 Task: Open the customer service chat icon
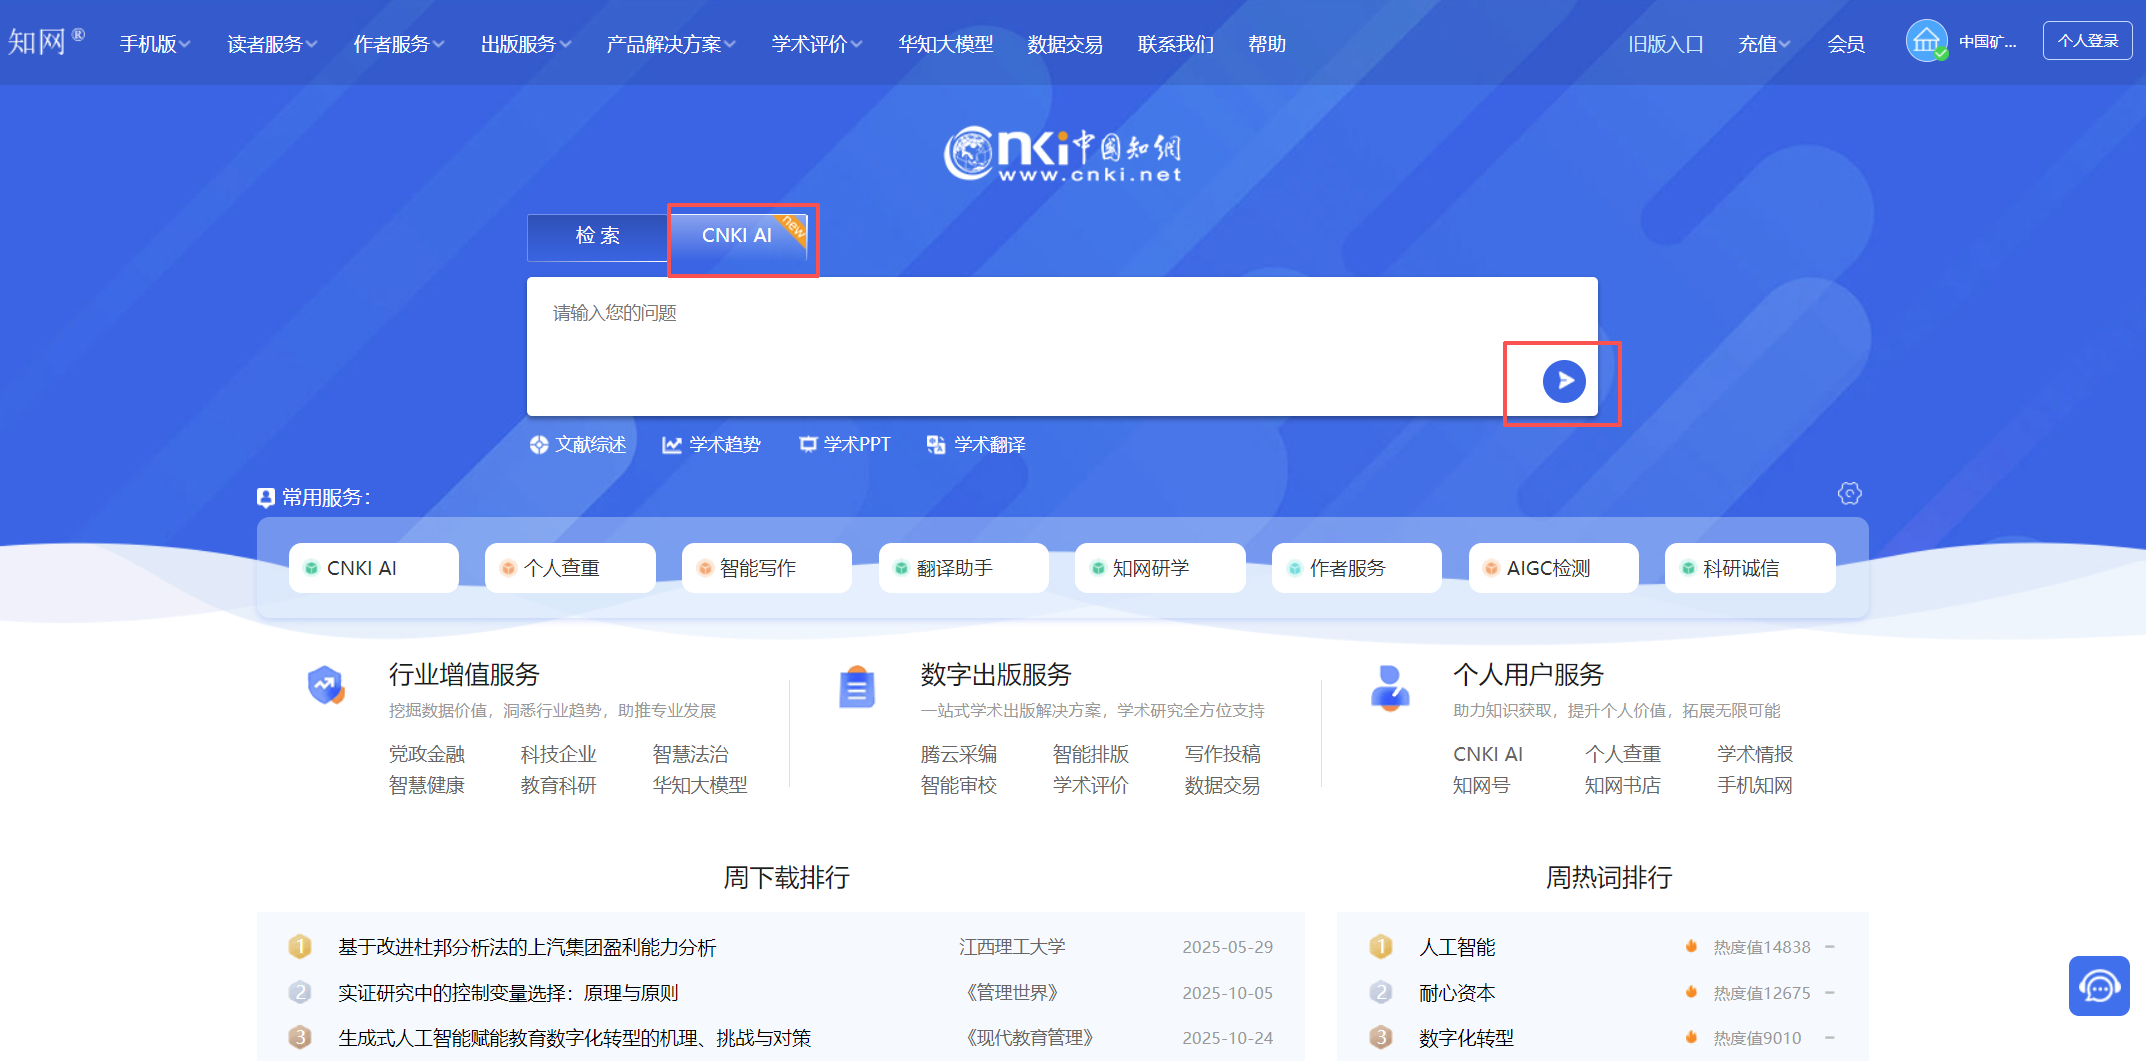click(2098, 986)
